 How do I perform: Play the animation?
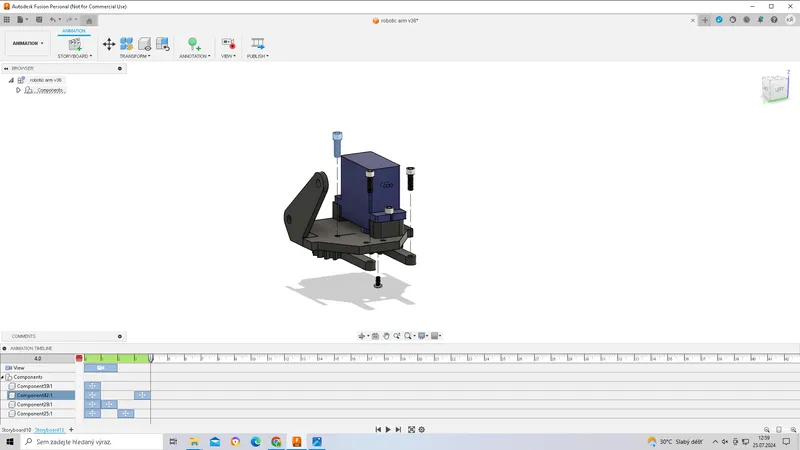tap(388, 430)
